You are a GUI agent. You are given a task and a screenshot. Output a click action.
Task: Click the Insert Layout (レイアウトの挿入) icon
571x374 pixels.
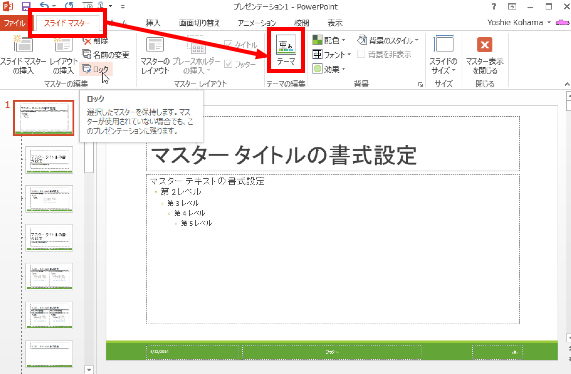click(x=63, y=45)
